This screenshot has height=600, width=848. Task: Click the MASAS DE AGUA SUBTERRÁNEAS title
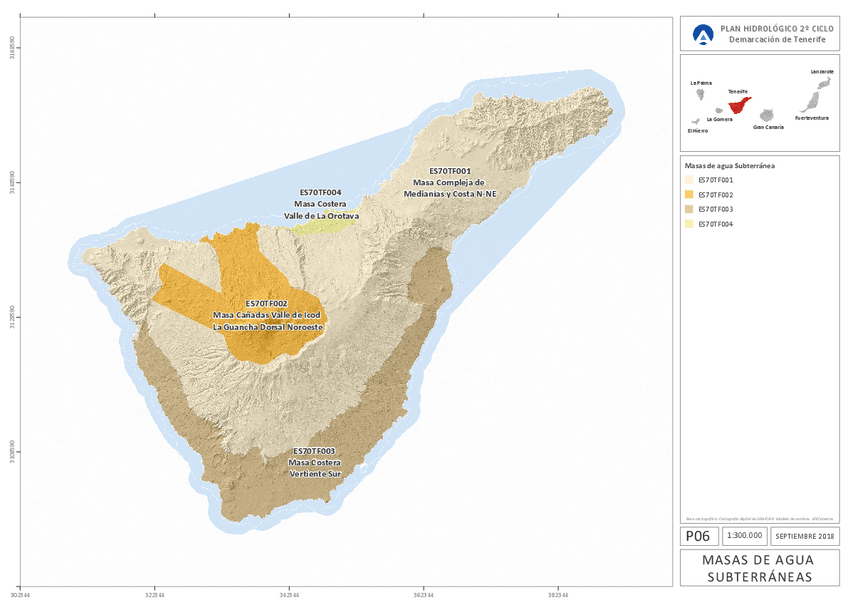(x=758, y=567)
